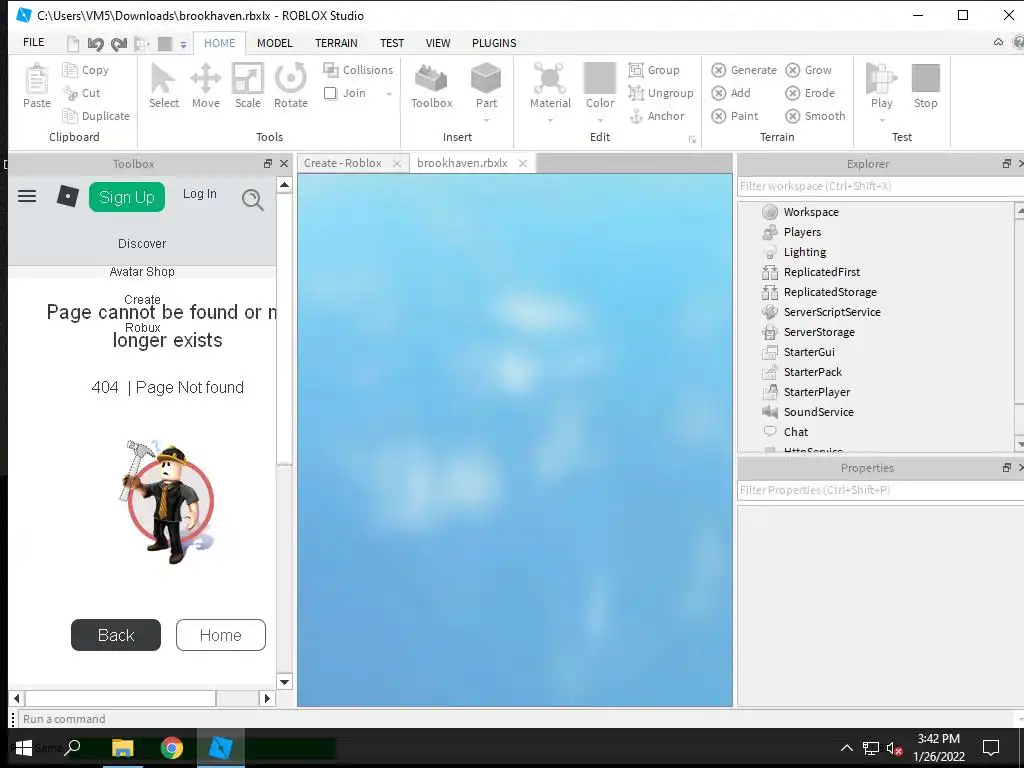1024x768 pixels.
Task: Switch to the Create - Roblox tab
Action: click(x=342, y=163)
